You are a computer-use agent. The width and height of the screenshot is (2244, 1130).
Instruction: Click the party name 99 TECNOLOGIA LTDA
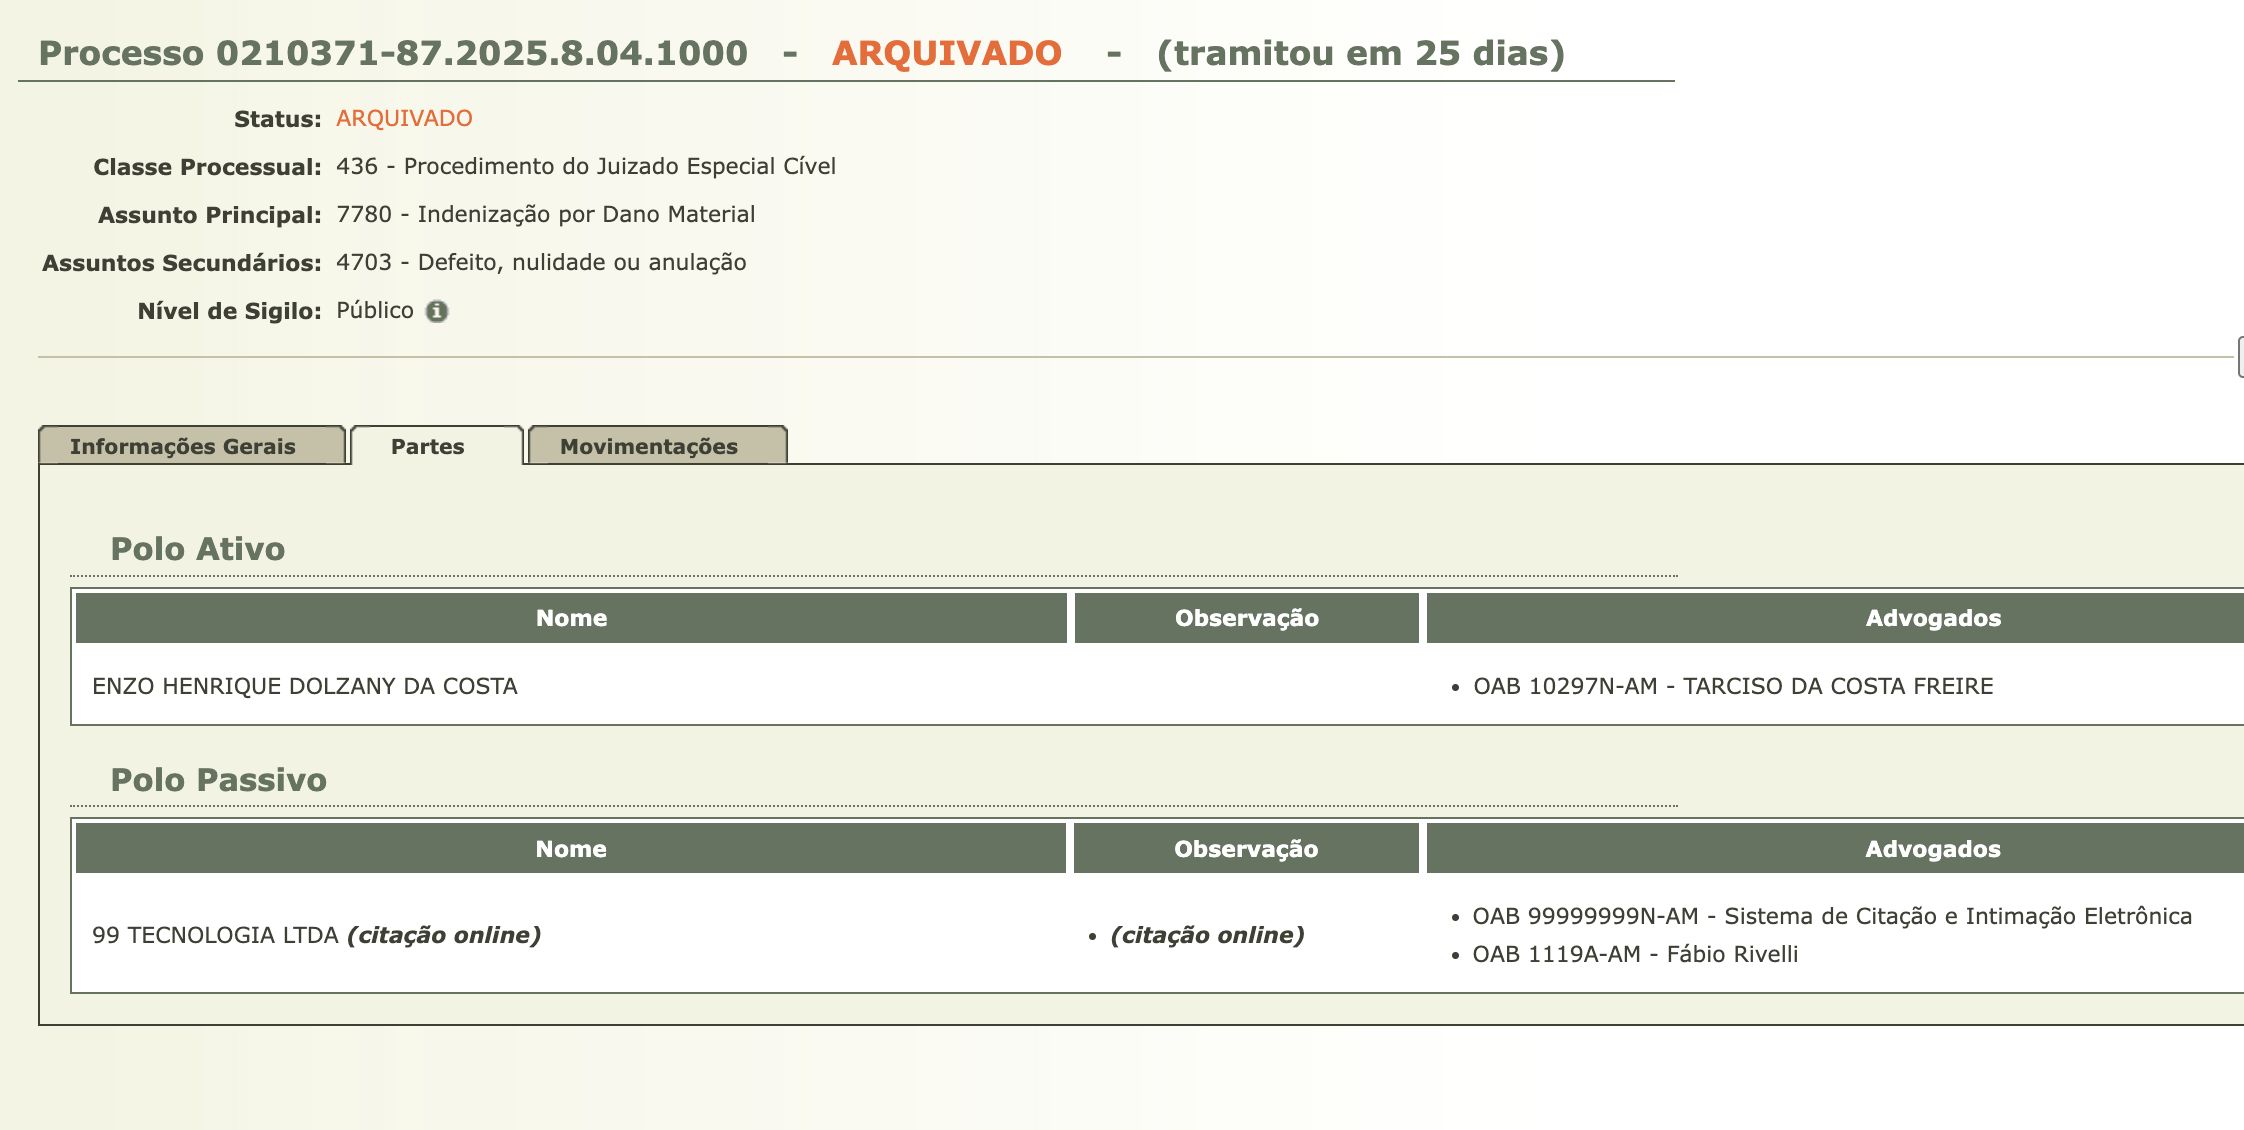pos(215,935)
